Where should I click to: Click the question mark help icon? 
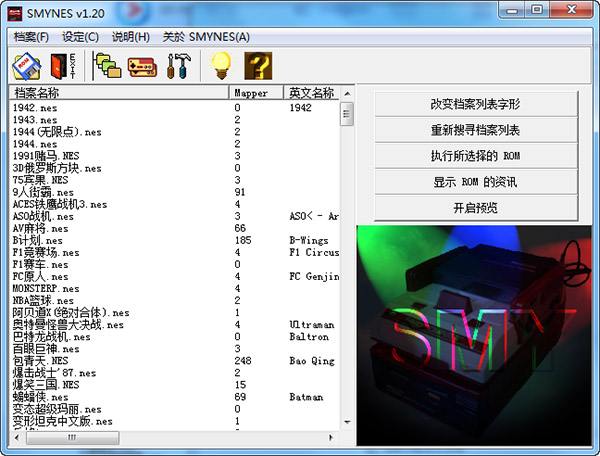click(257, 66)
